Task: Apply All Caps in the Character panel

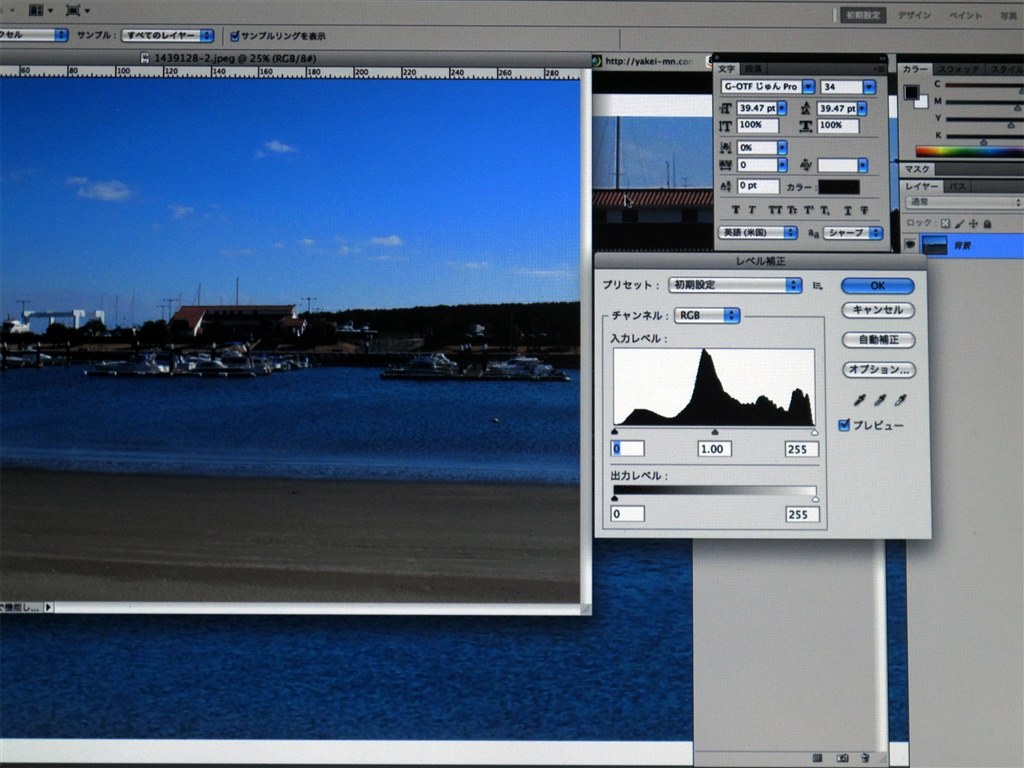Action: 775,210
